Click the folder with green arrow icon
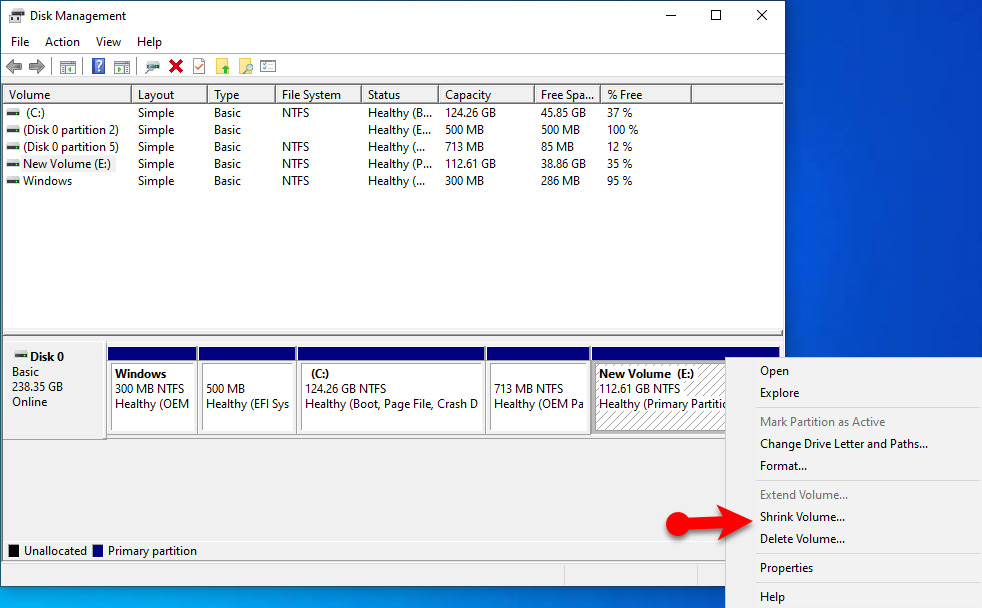 (x=222, y=67)
